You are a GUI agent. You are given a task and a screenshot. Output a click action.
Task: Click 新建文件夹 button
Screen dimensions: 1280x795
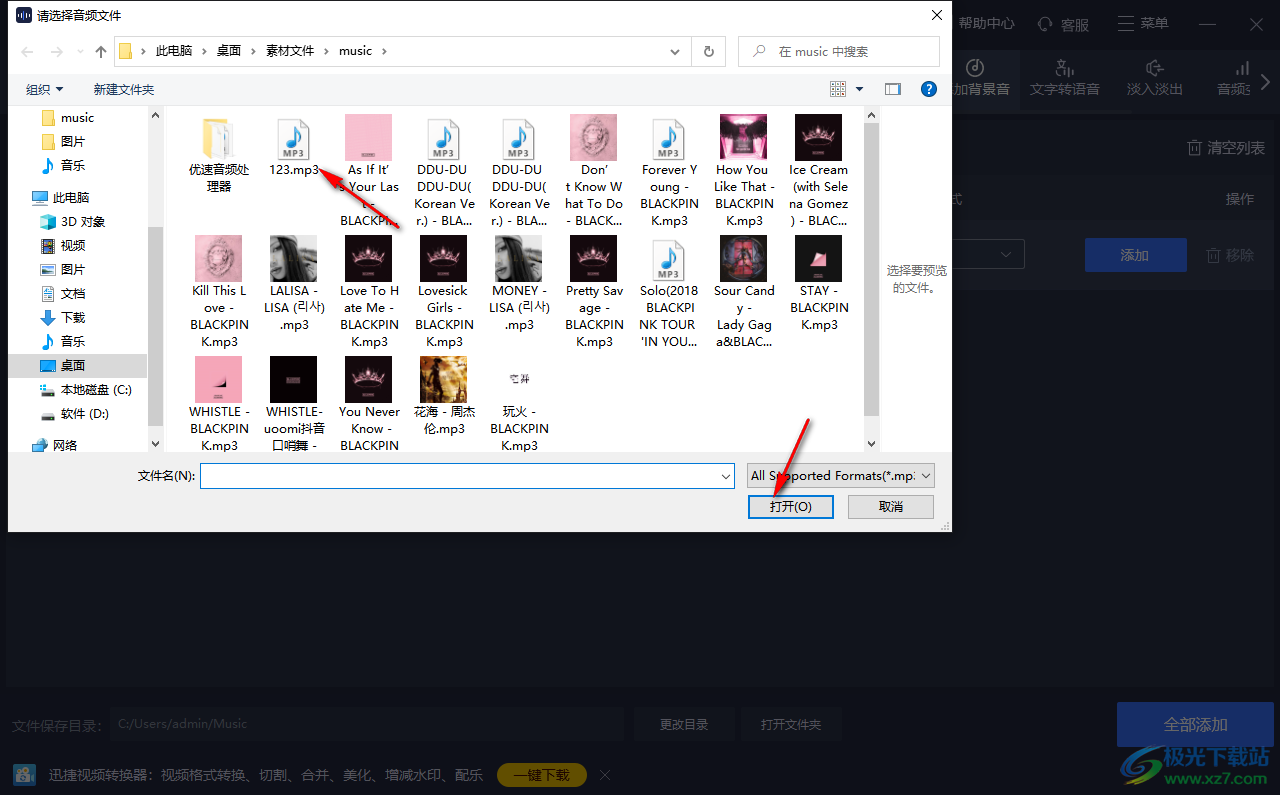pyautogui.click(x=124, y=89)
